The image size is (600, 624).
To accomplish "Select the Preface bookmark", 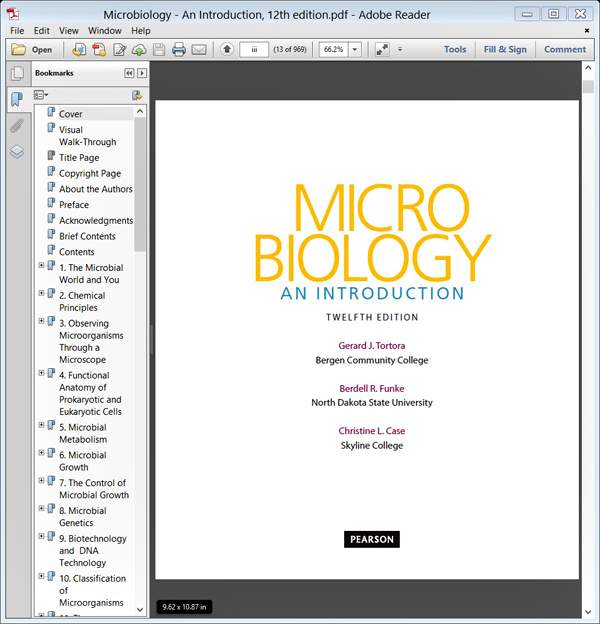I will (x=74, y=205).
